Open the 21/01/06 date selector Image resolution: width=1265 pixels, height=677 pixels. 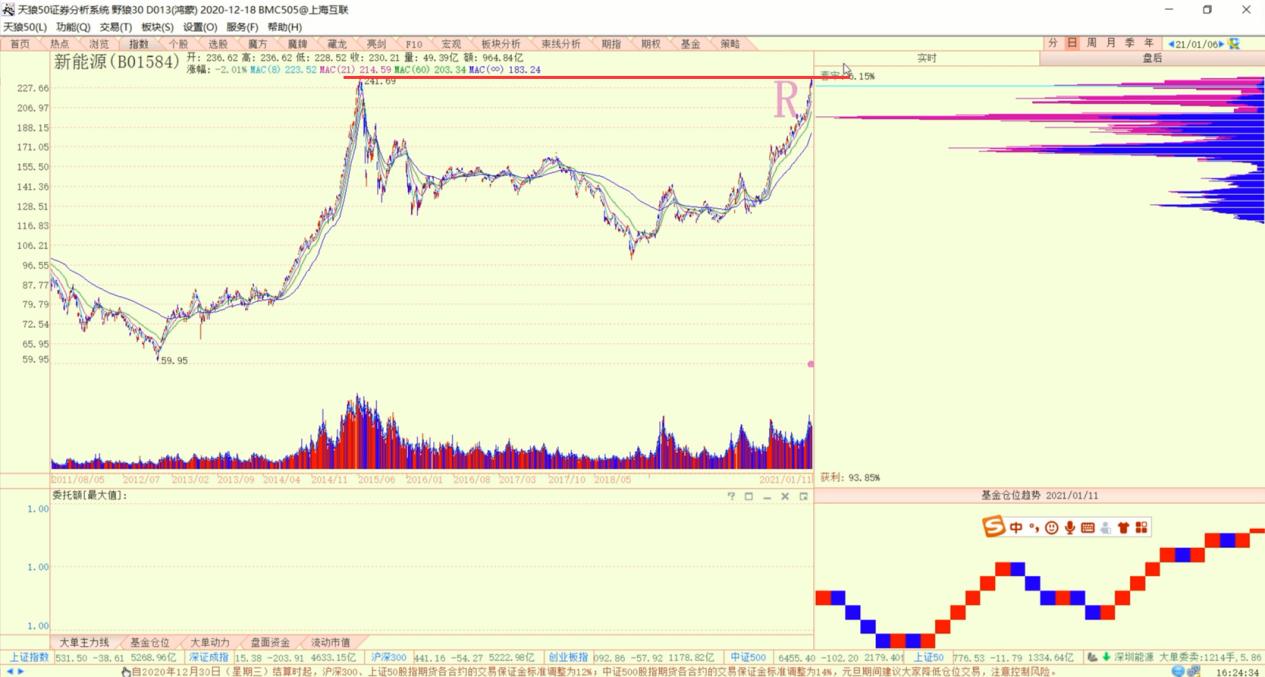click(x=1196, y=44)
